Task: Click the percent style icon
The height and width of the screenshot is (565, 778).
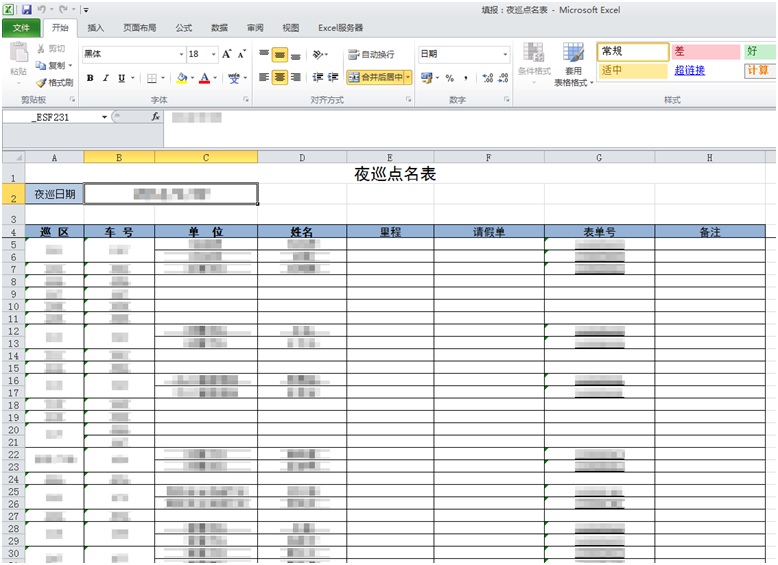Action: coord(449,78)
